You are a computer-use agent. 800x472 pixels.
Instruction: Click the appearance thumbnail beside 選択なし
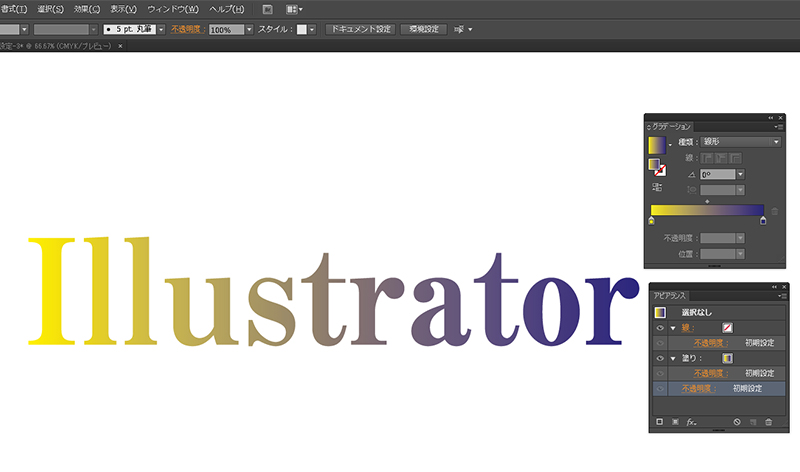660,312
